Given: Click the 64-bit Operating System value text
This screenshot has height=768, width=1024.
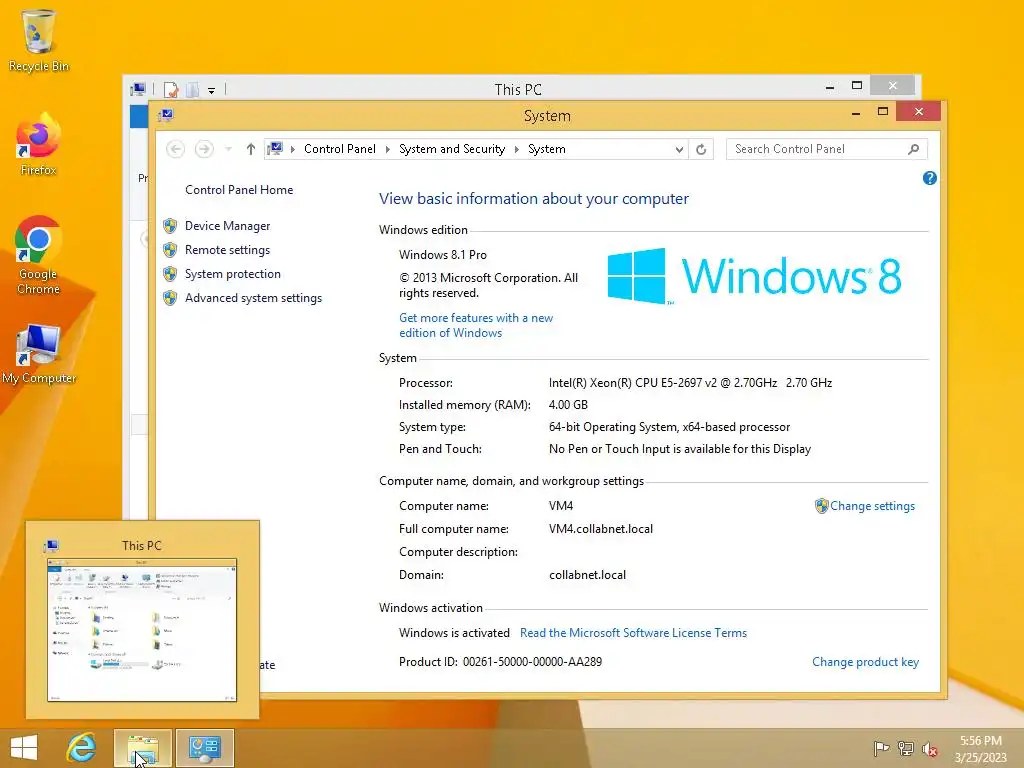Looking at the screenshot, I should (669, 427).
